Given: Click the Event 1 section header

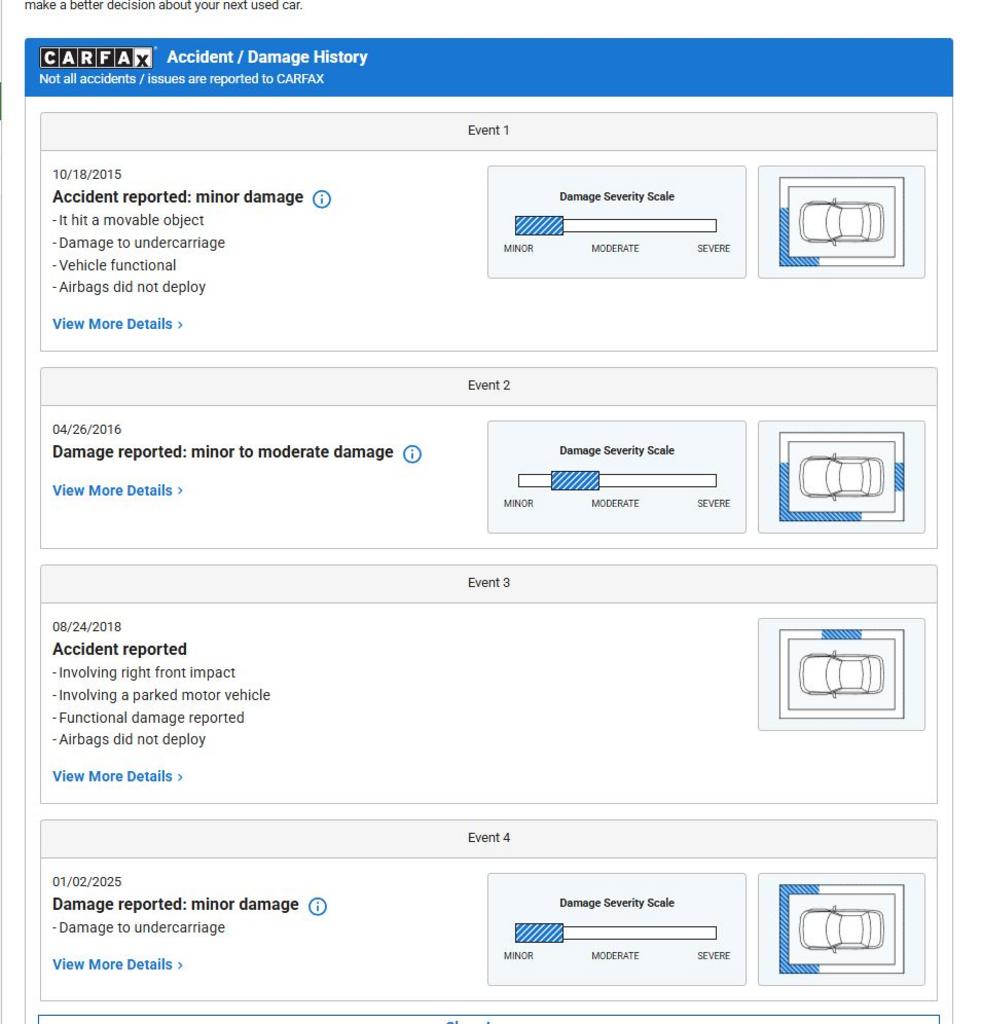Looking at the screenshot, I should (488, 131).
